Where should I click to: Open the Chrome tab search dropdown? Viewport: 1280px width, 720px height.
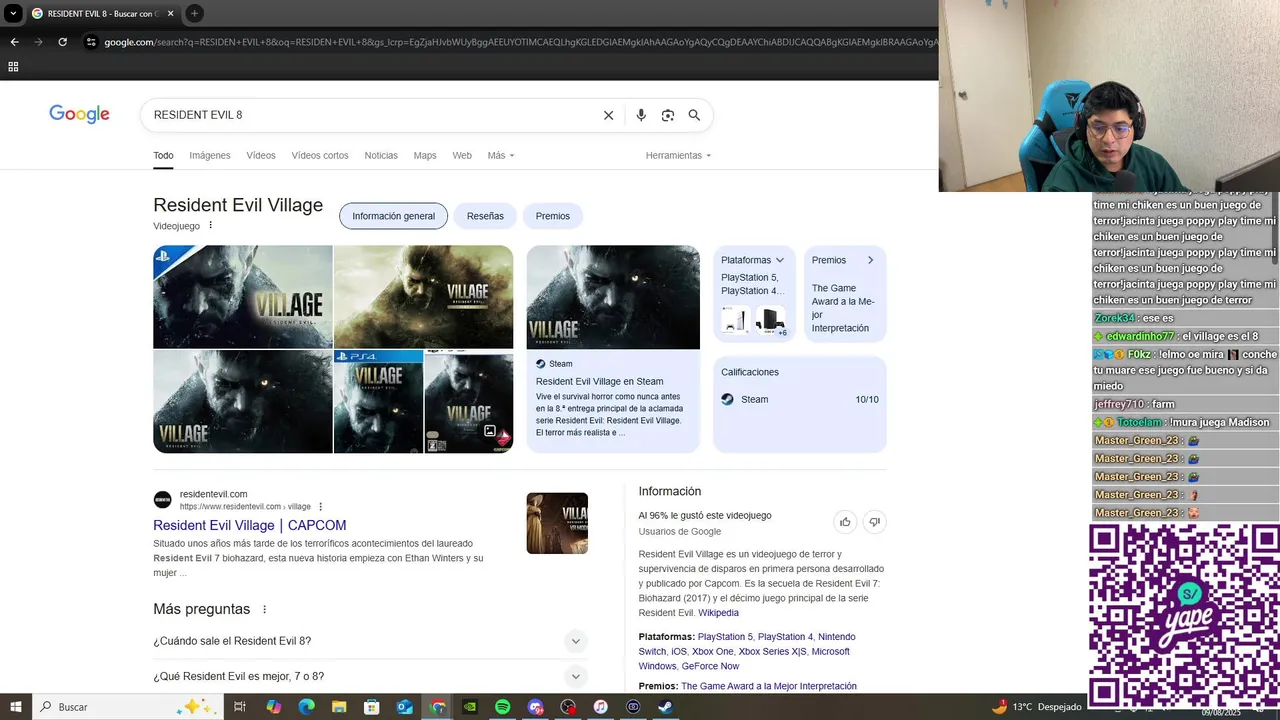coord(13,13)
